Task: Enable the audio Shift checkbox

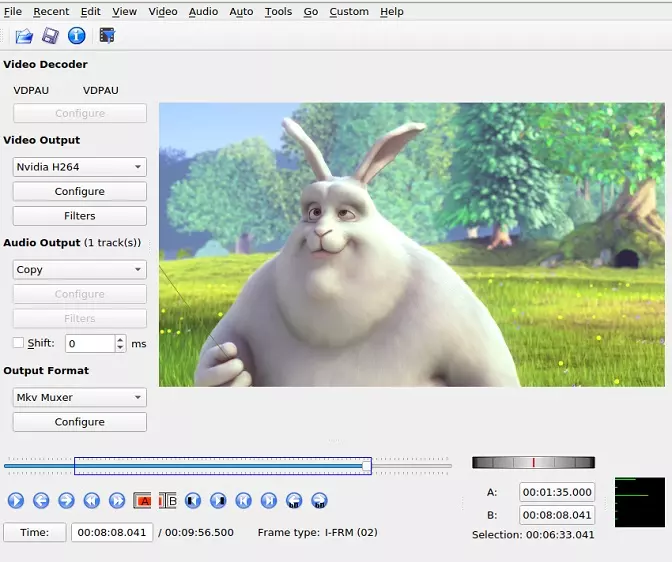Action: click(18, 343)
